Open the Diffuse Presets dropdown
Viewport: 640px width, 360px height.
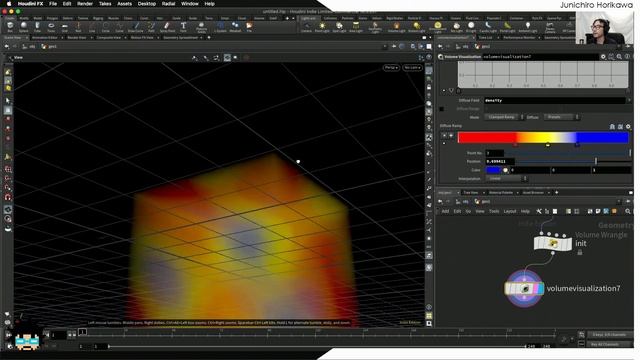coord(561,117)
